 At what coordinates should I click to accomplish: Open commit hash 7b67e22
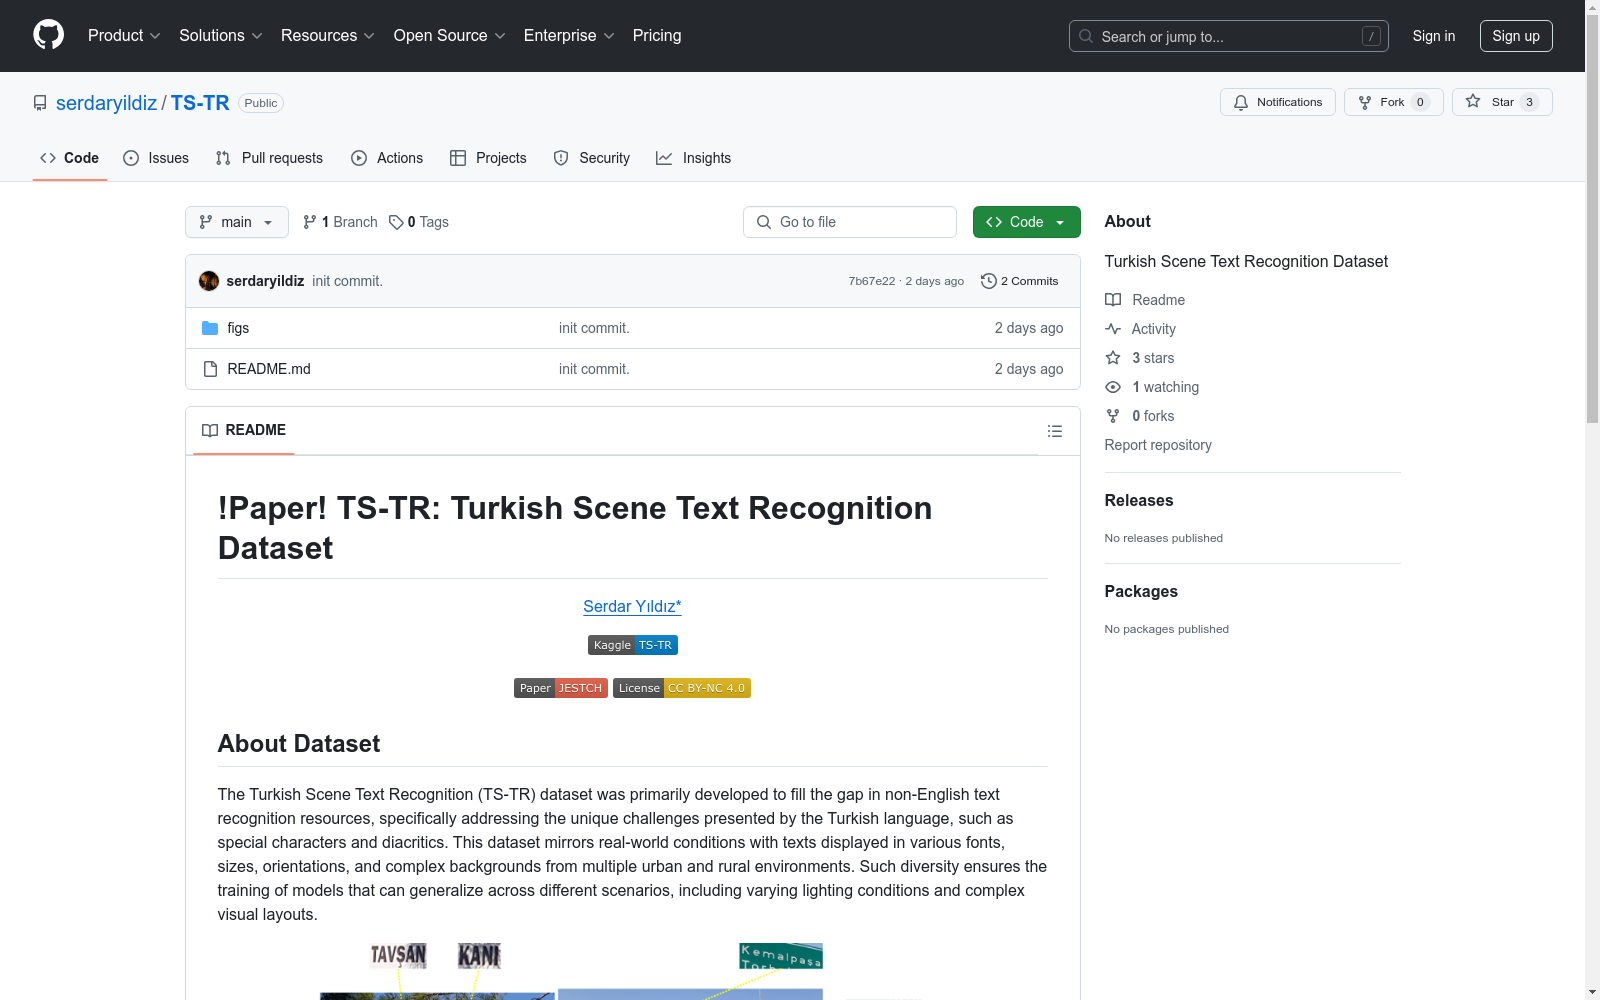point(872,281)
